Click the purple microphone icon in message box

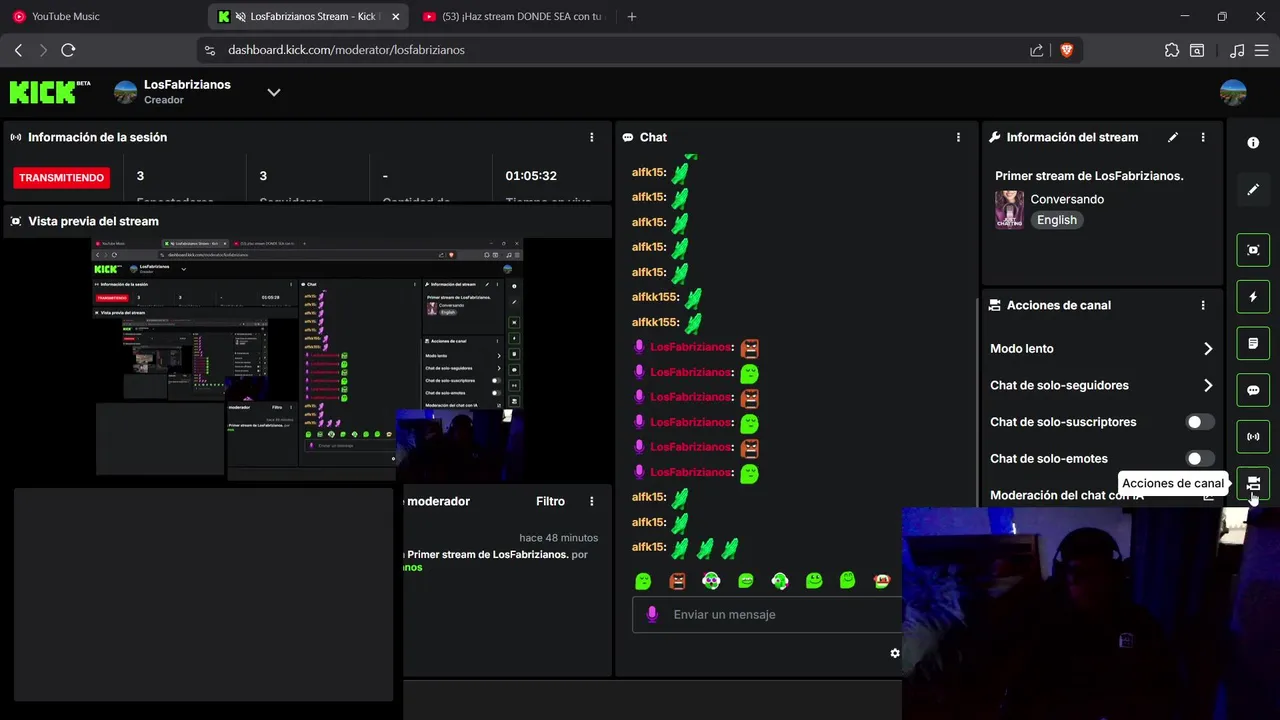tap(652, 614)
